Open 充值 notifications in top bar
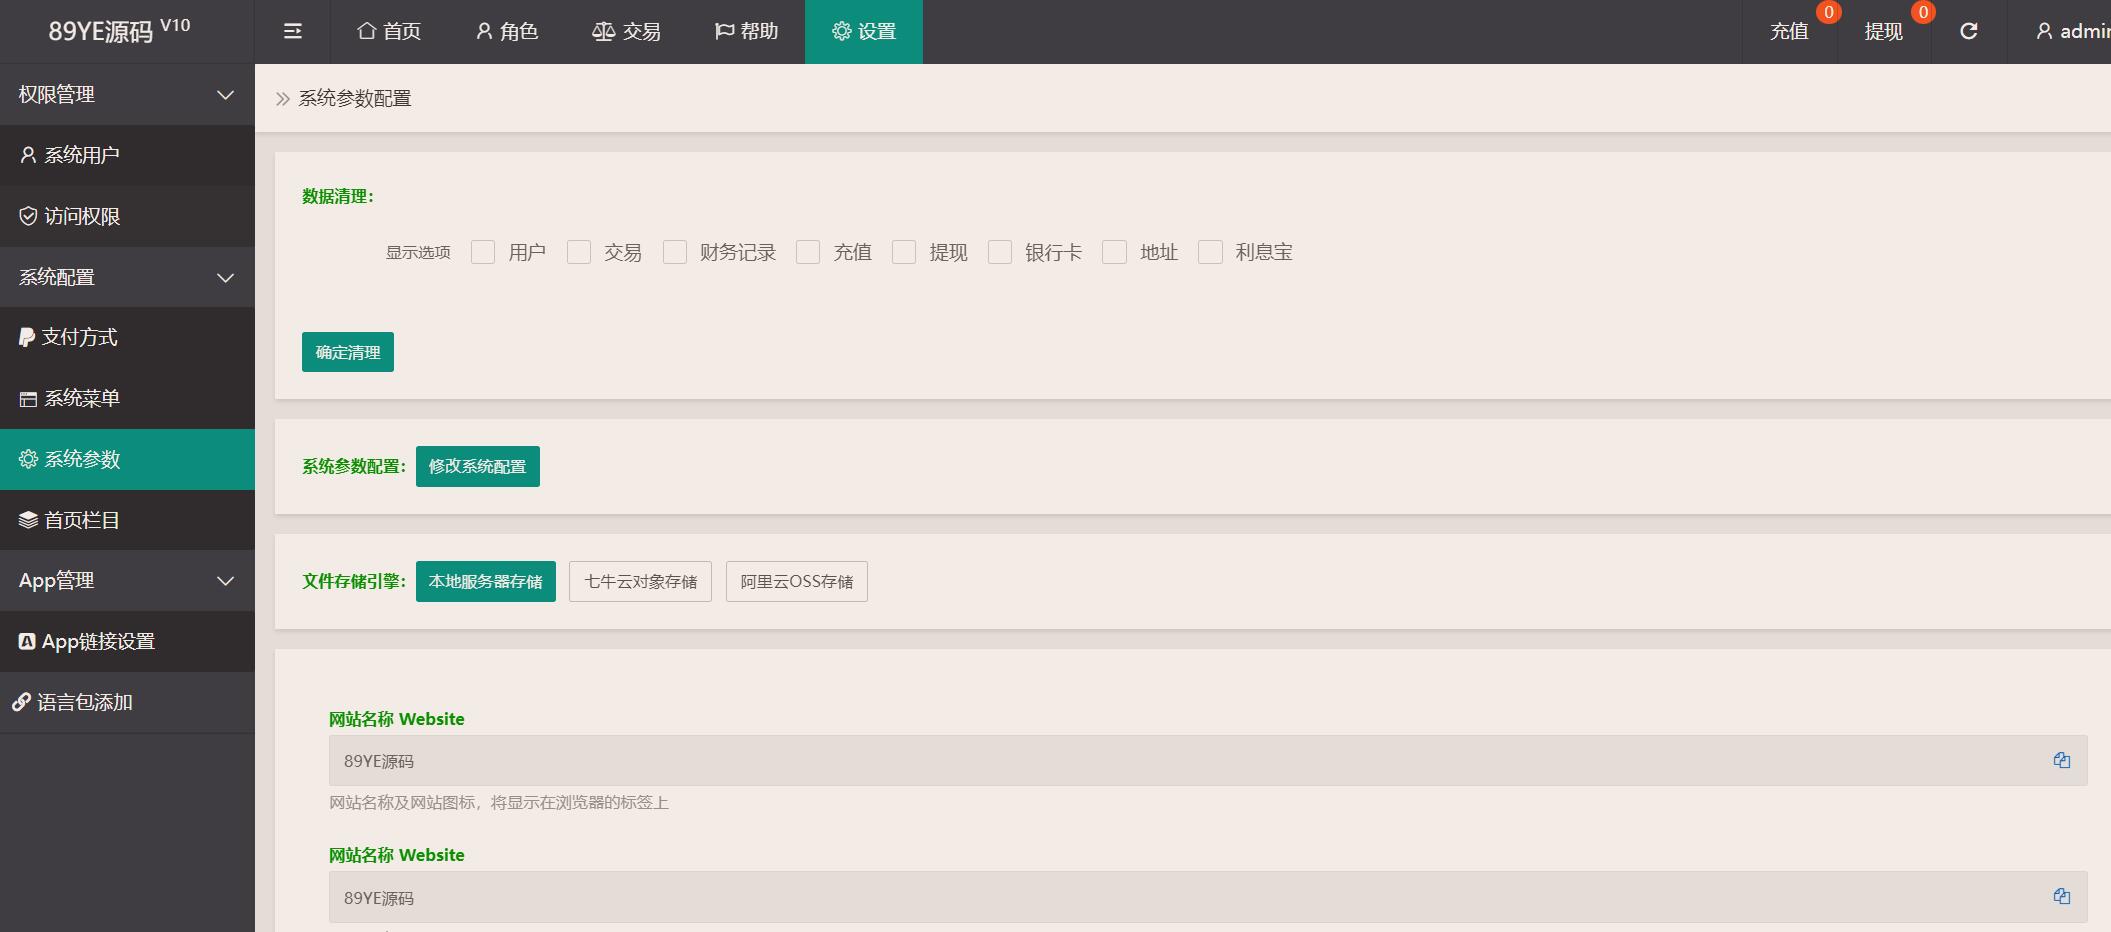 point(1789,31)
